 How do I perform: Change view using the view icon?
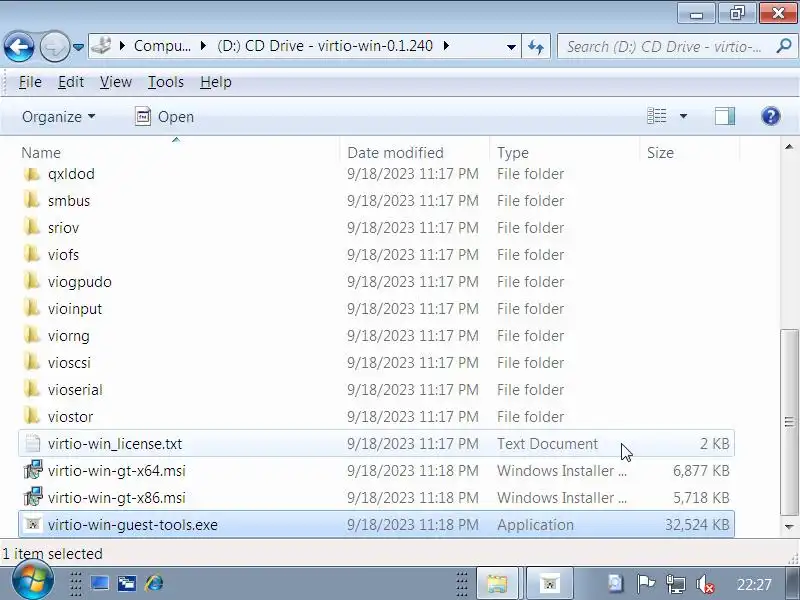tap(657, 116)
